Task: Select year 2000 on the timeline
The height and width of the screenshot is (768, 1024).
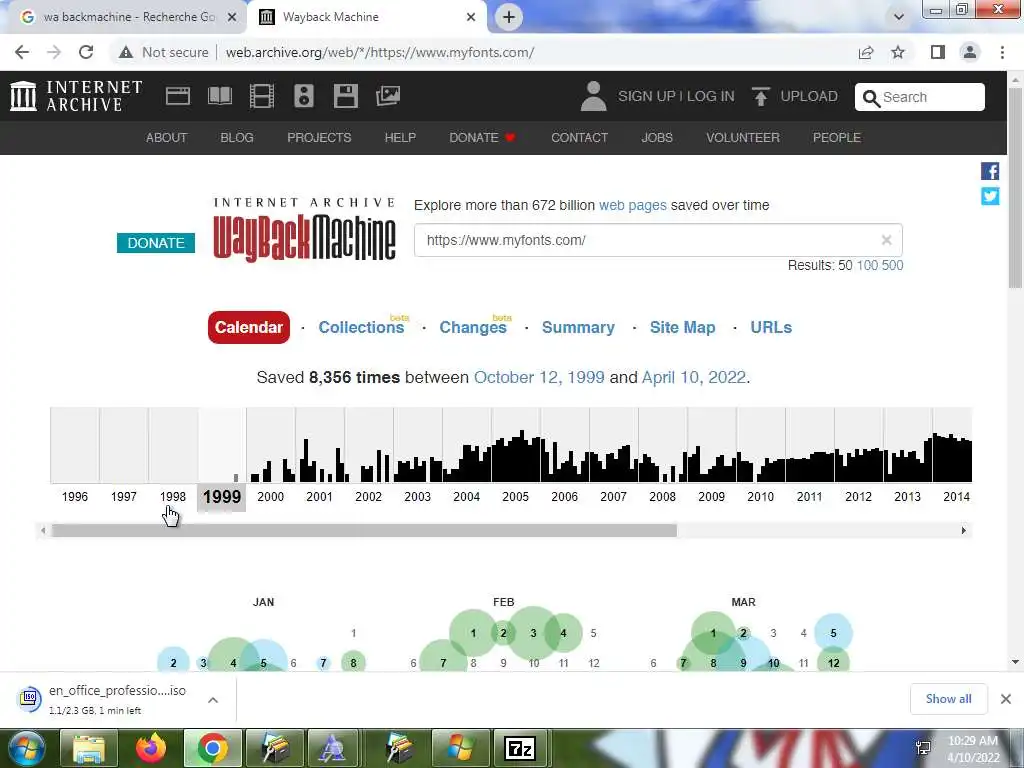Action: tap(270, 496)
